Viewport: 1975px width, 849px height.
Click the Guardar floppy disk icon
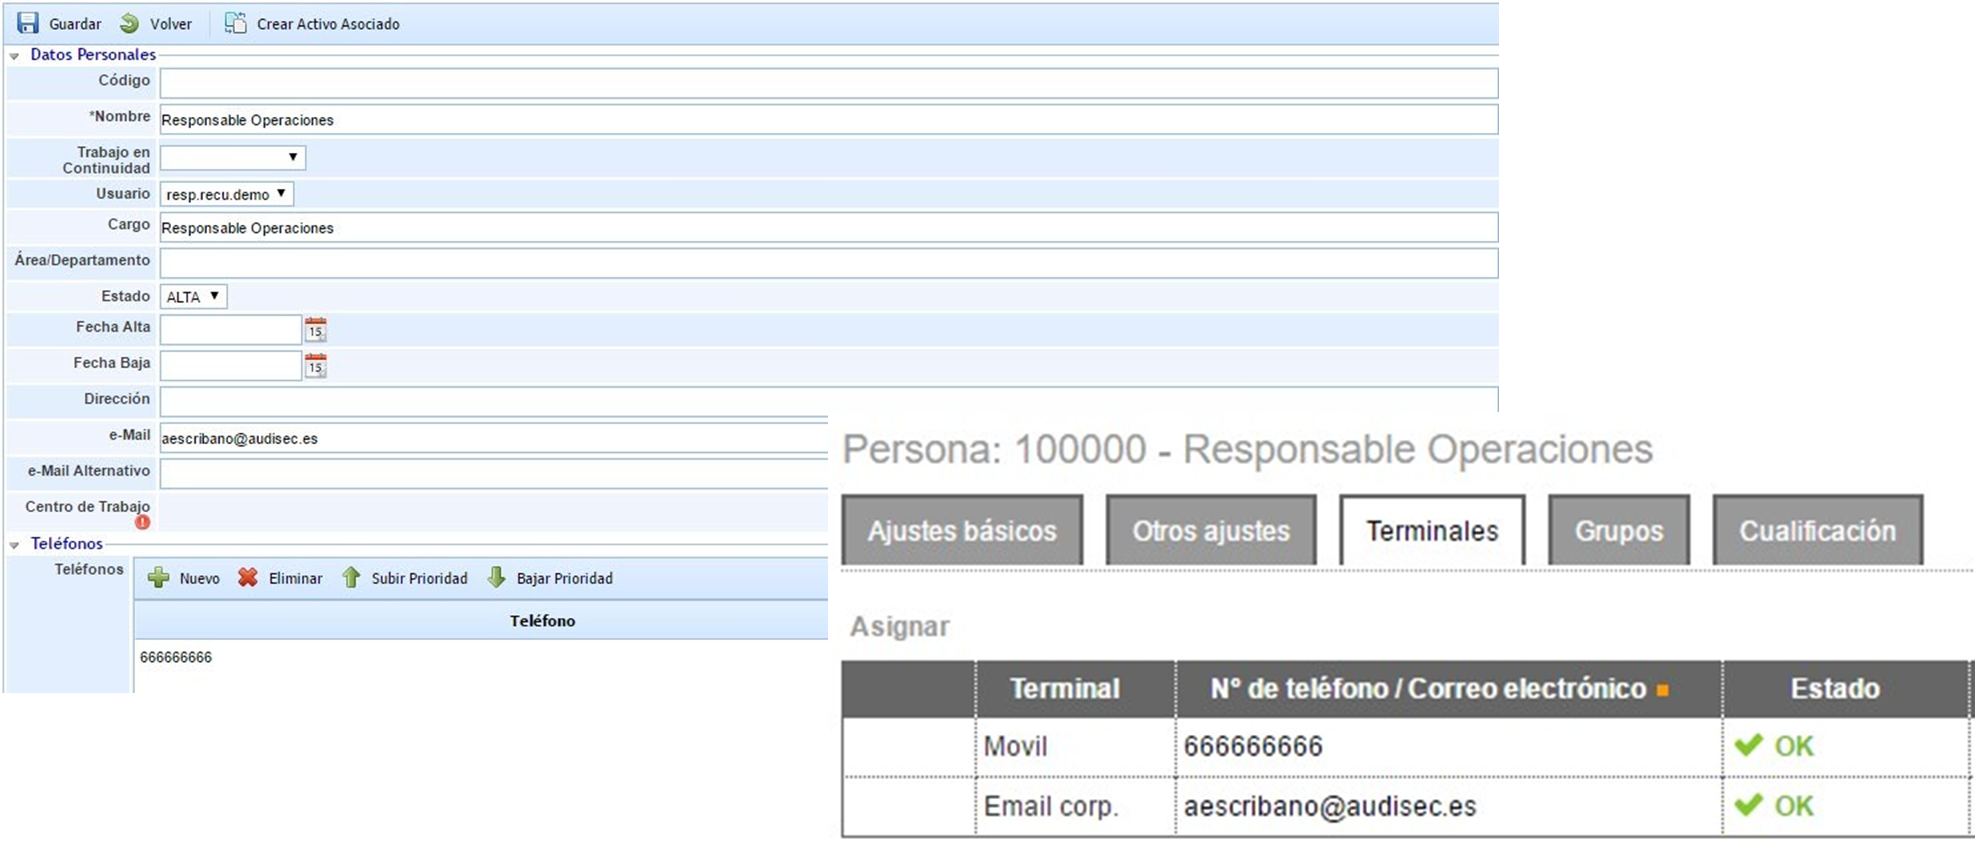coord(28,23)
